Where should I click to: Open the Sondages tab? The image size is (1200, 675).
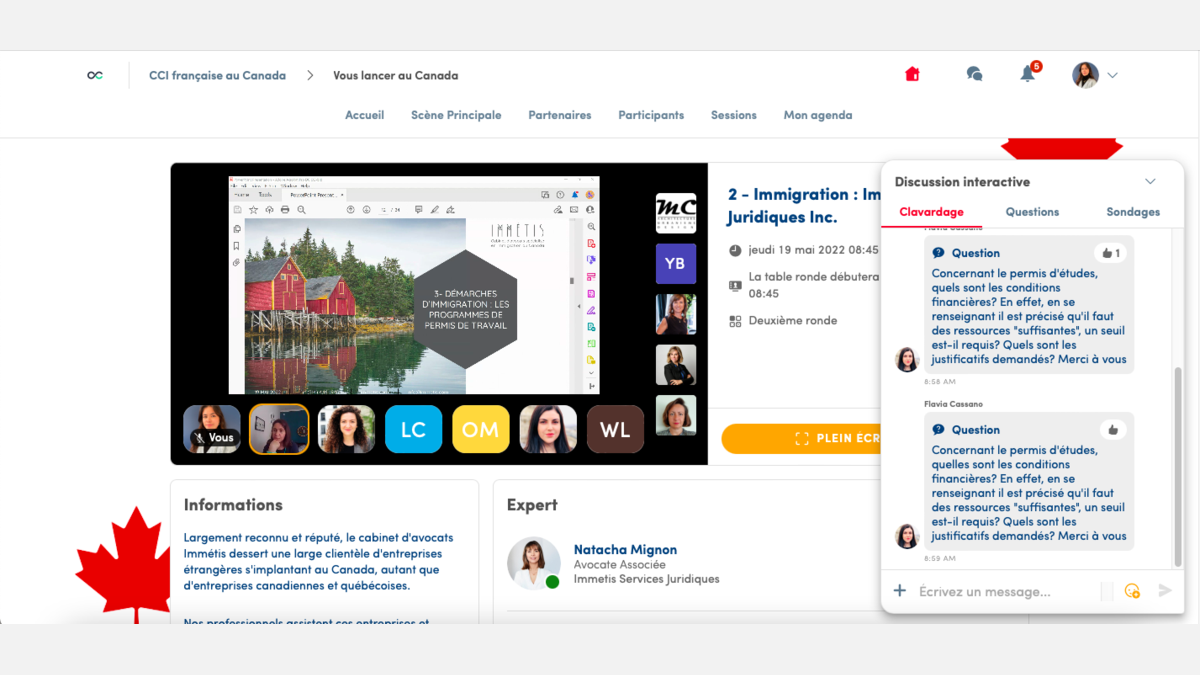[1132, 212]
